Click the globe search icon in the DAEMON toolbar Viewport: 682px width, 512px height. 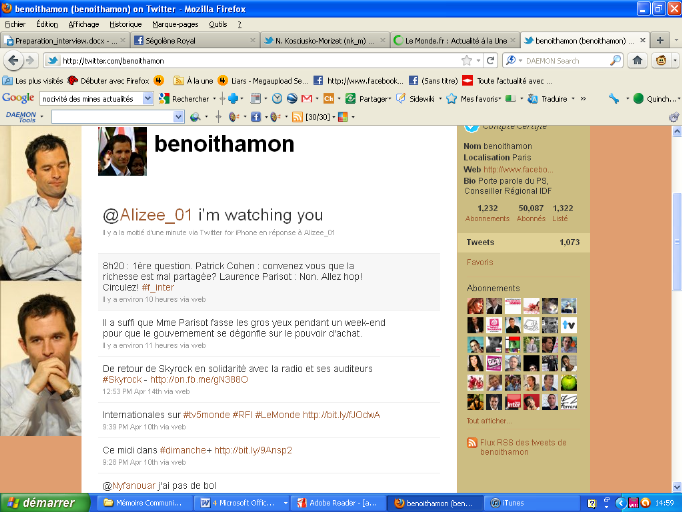tap(195, 117)
